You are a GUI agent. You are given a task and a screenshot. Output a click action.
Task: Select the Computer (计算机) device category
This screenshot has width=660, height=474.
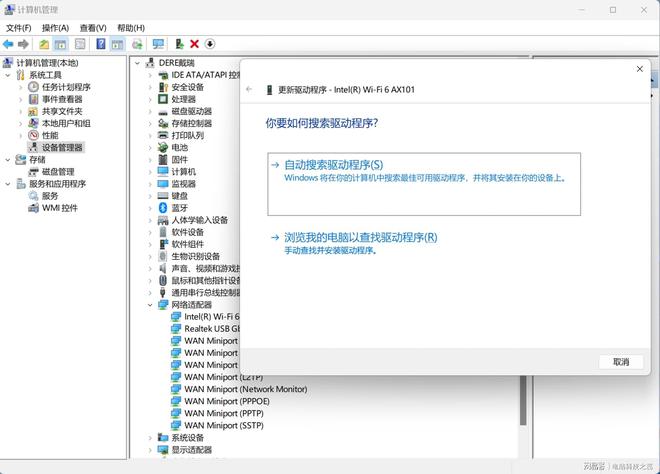click(184, 172)
